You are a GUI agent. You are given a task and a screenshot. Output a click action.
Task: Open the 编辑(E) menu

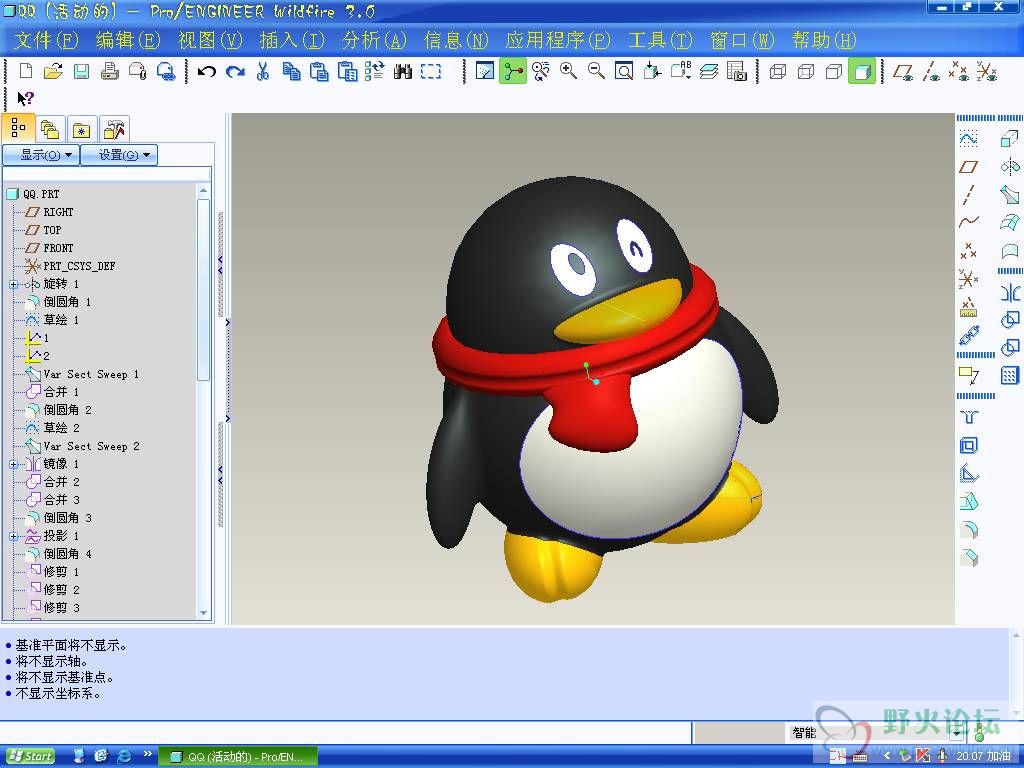tap(128, 40)
